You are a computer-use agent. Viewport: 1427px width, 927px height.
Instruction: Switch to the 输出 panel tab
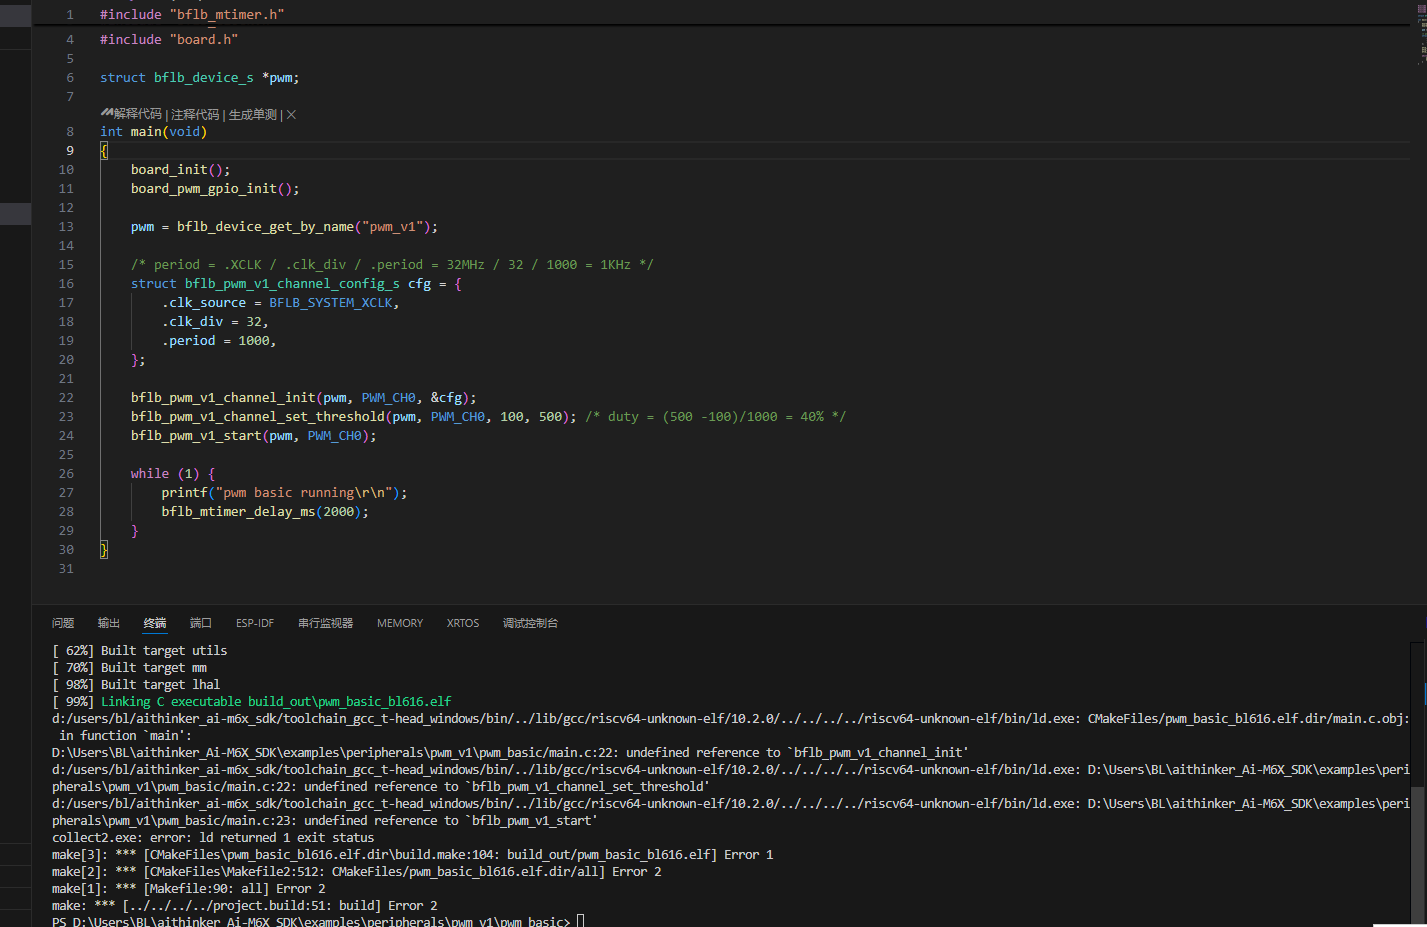(109, 623)
